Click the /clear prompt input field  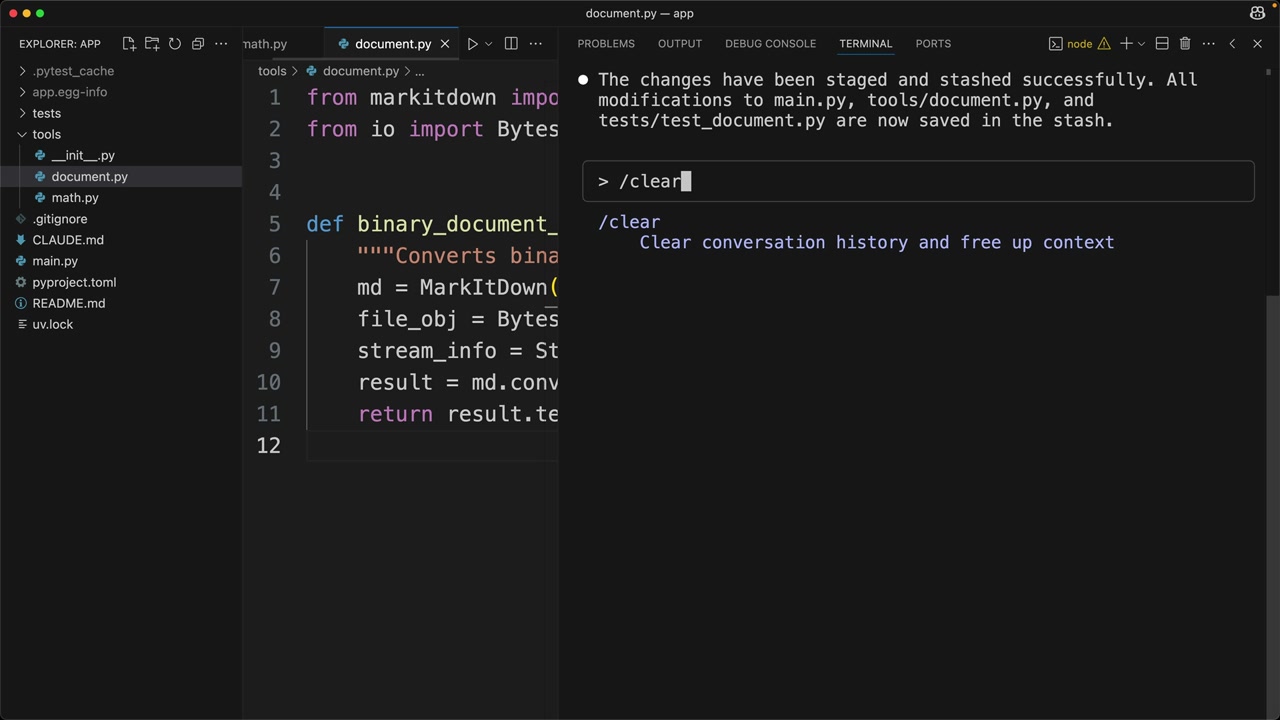[x=918, y=181]
